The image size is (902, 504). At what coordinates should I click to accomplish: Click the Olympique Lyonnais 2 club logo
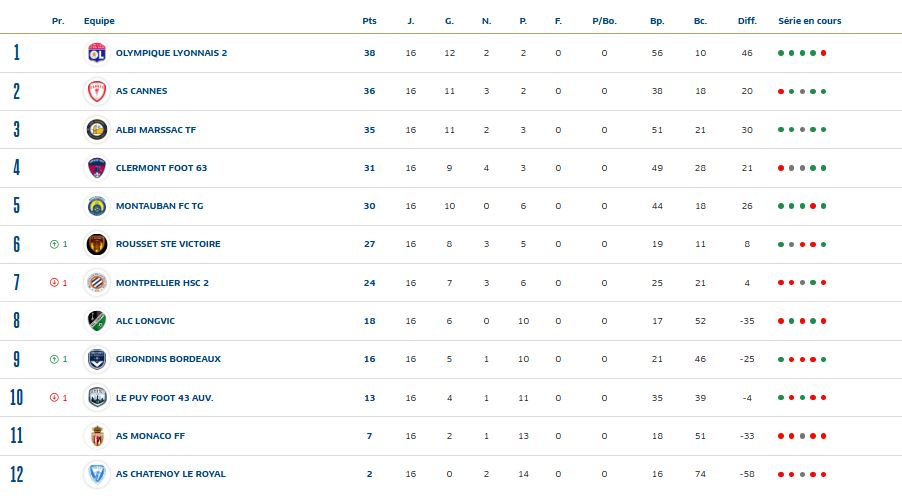97,53
